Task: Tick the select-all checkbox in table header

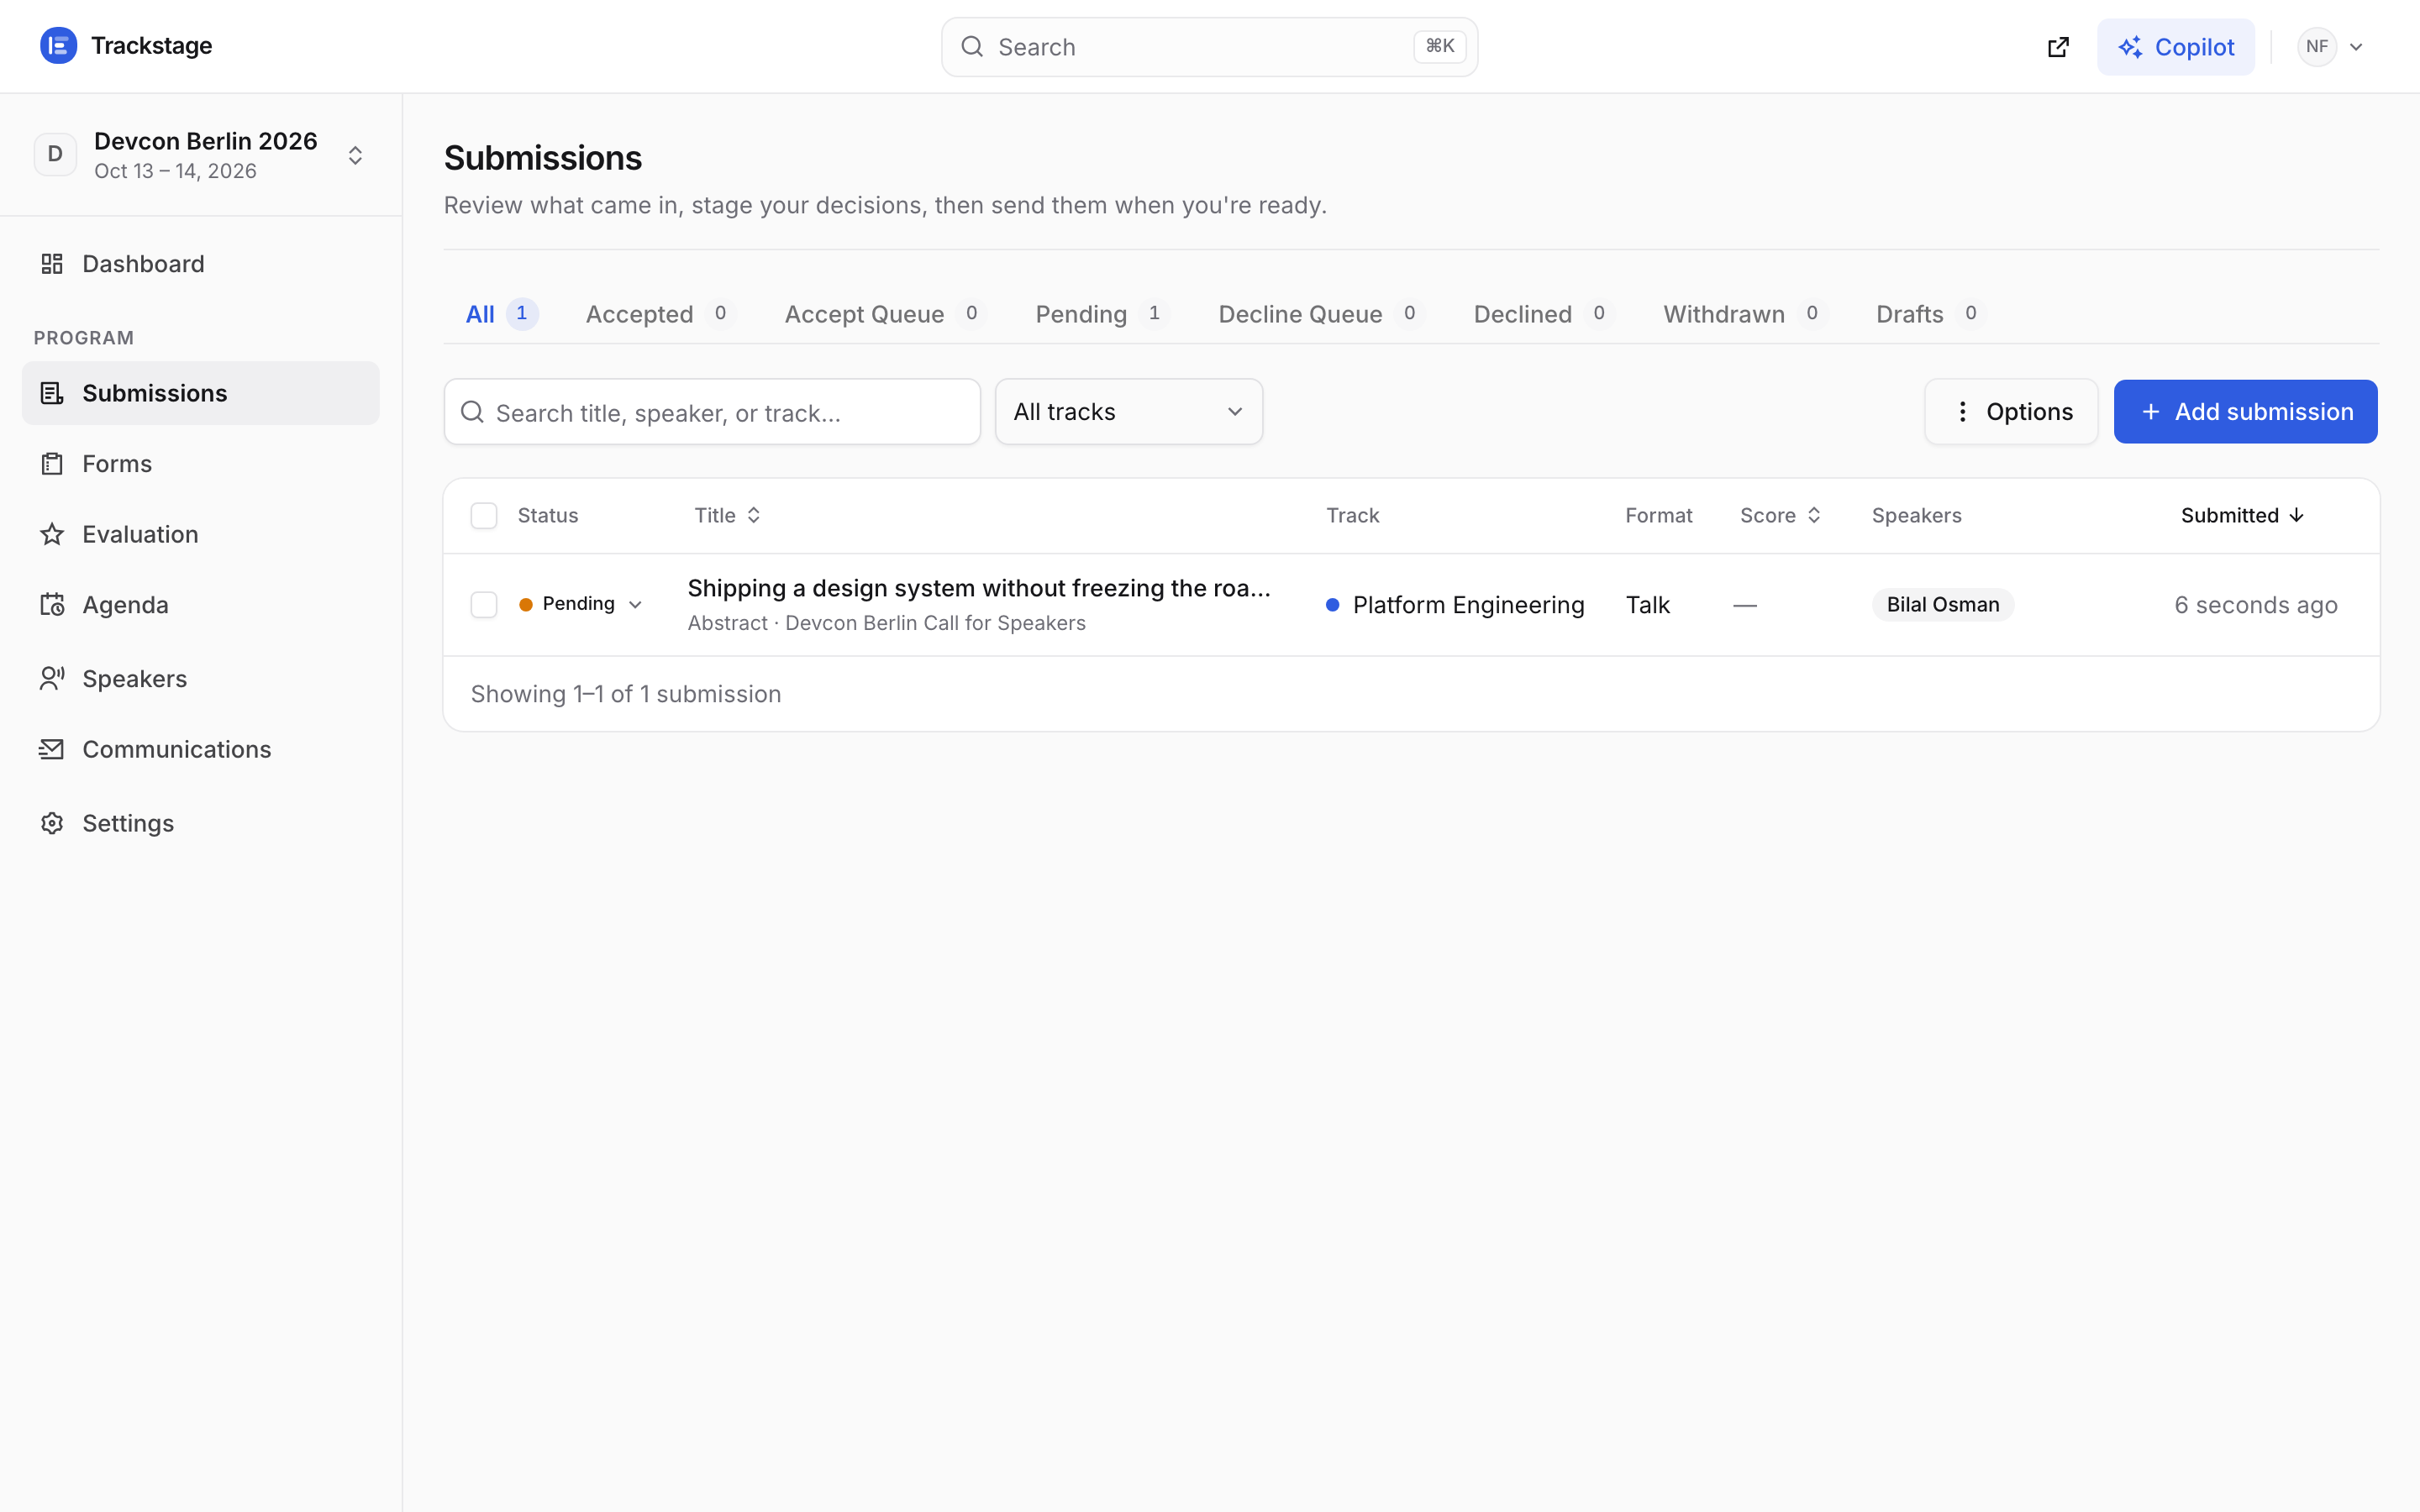Action: click(x=484, y=516)
